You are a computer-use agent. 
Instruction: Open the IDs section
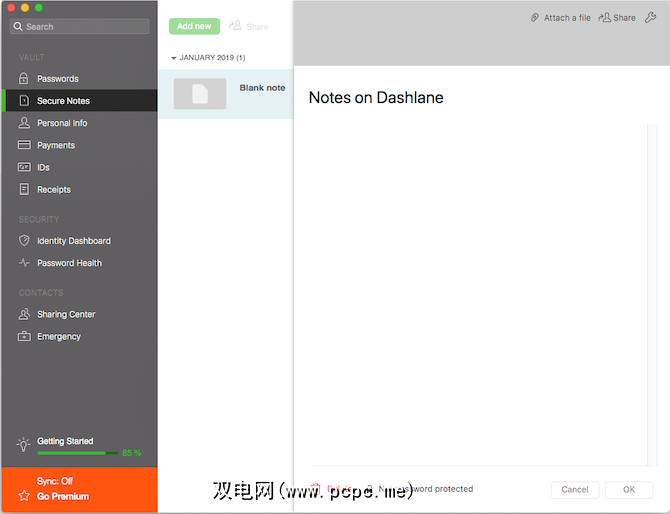coord(79,167)
